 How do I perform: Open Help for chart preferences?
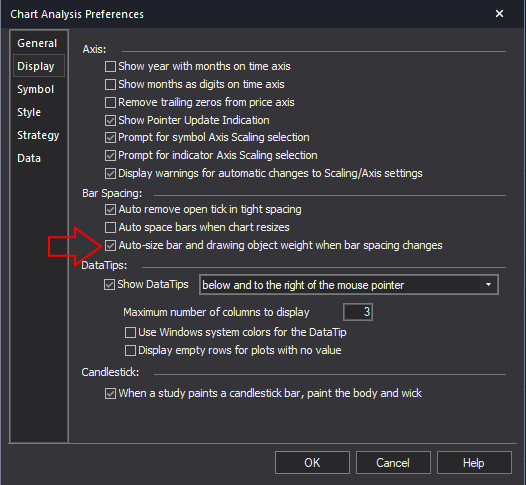tap(474, 463)
